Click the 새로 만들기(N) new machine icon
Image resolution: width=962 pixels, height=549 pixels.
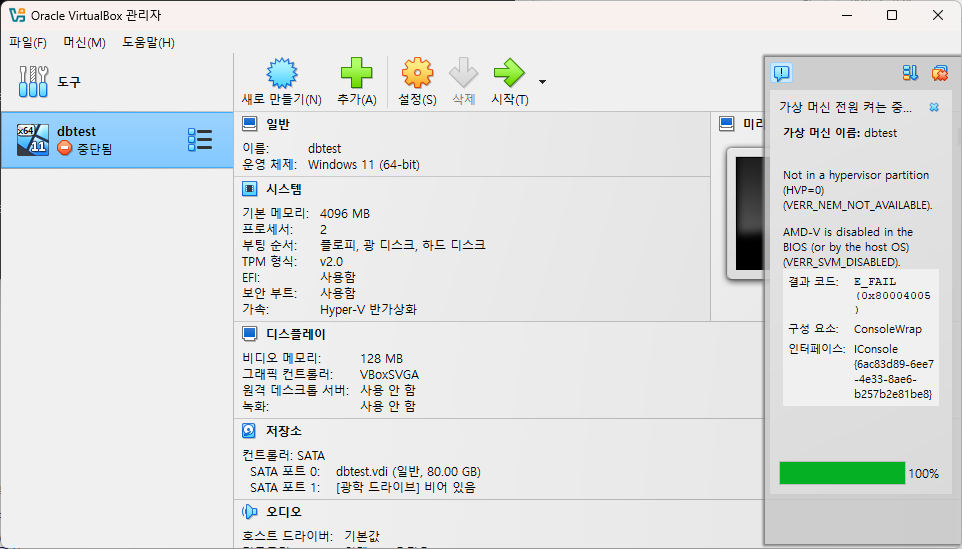pyautogui.click(x=282, y=73)
